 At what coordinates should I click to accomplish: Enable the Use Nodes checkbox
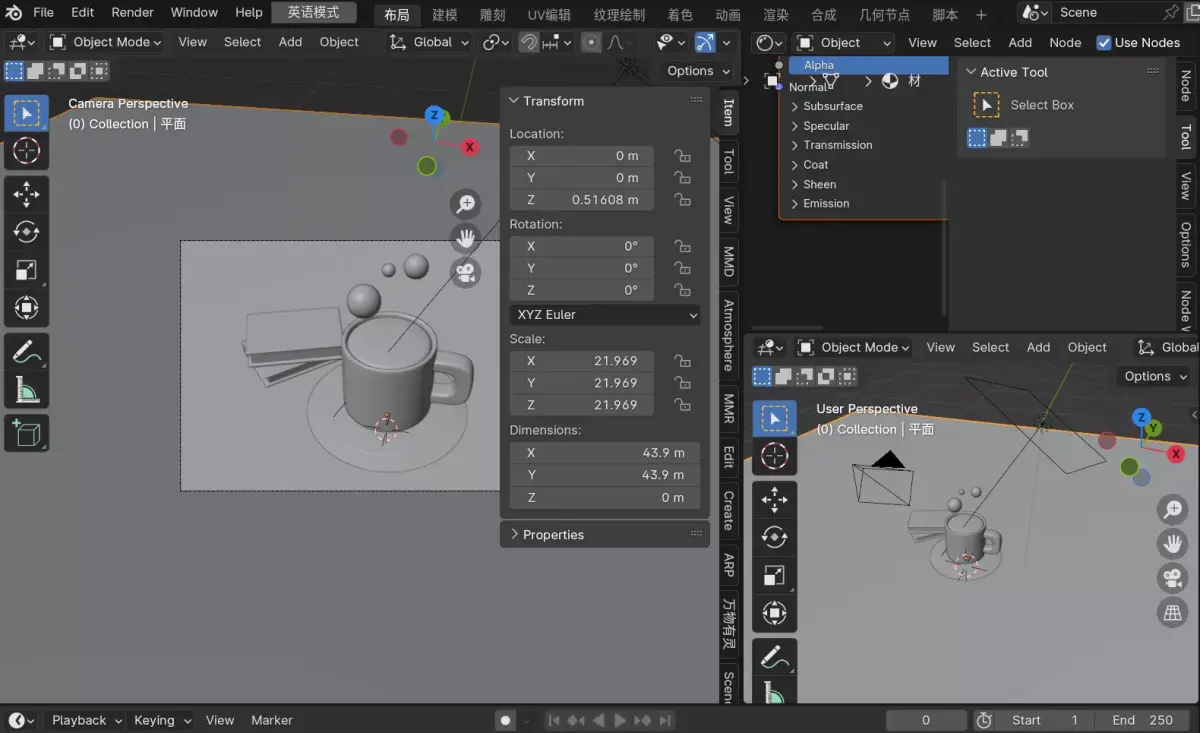coord(1104,42)
